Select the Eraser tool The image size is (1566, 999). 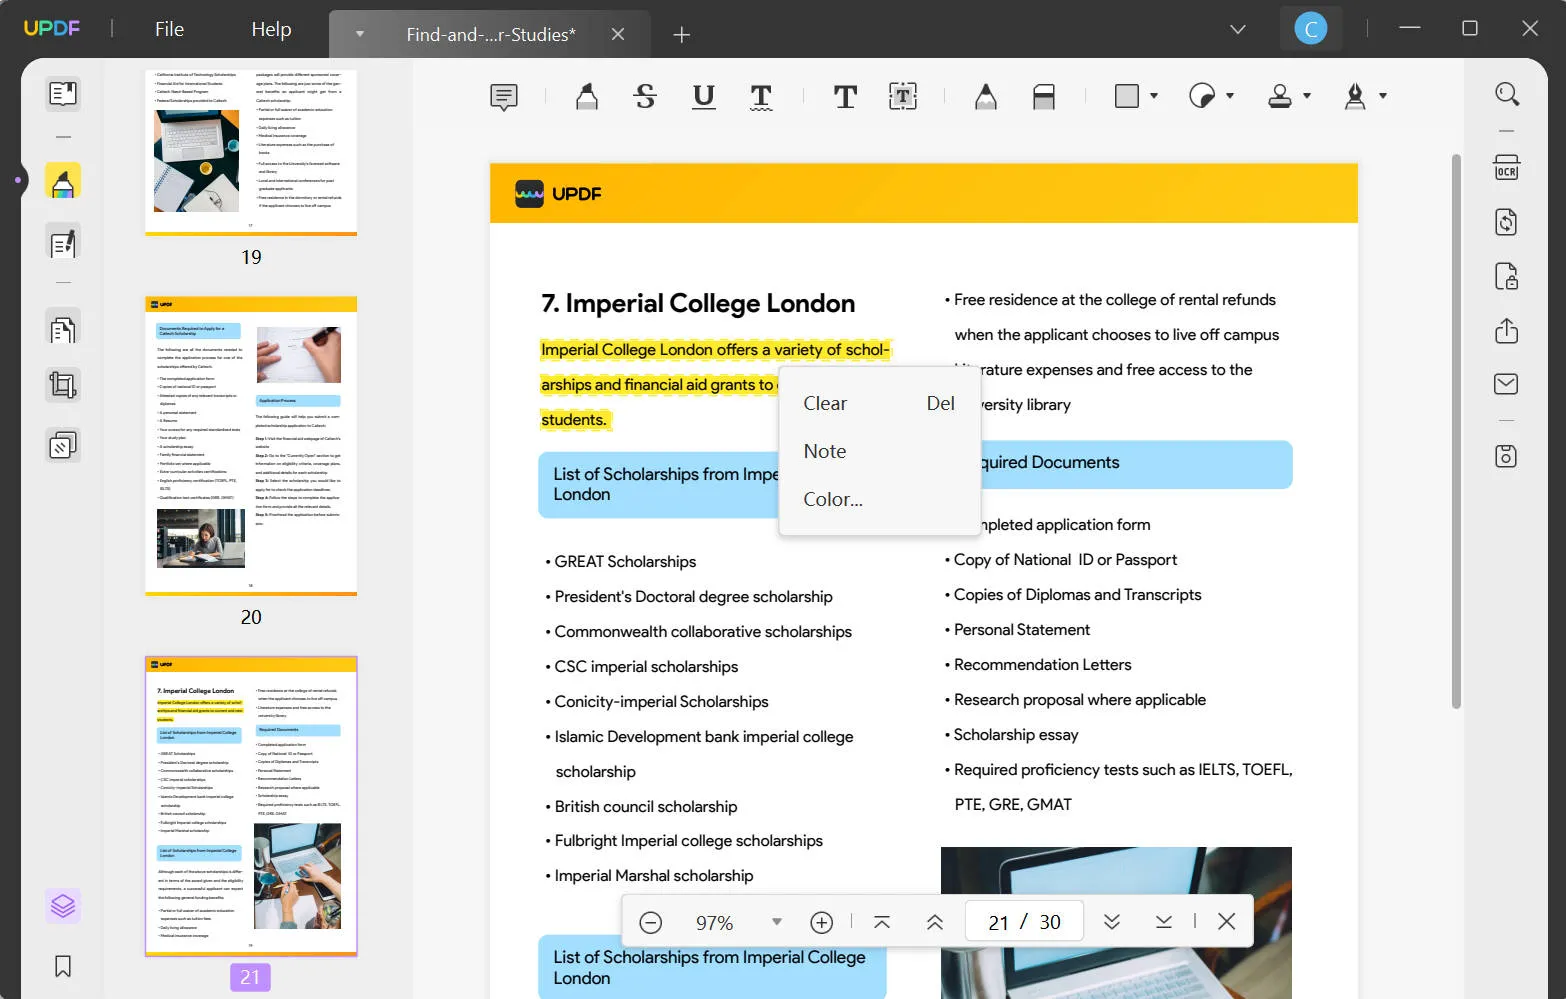pyautogui.click(x=1044, y=96)
